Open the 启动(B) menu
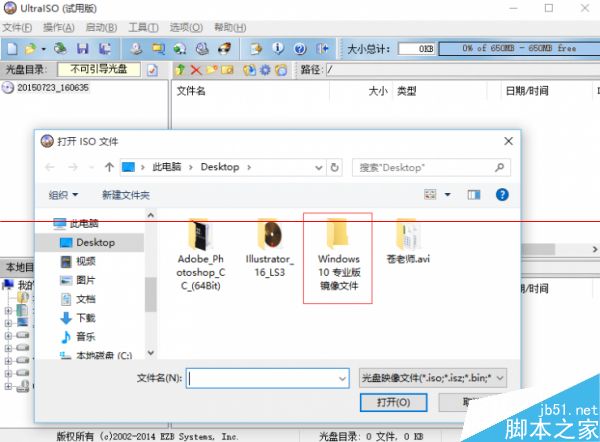The width and height of the screenshot is (600, 442). [x=101, y=28]
